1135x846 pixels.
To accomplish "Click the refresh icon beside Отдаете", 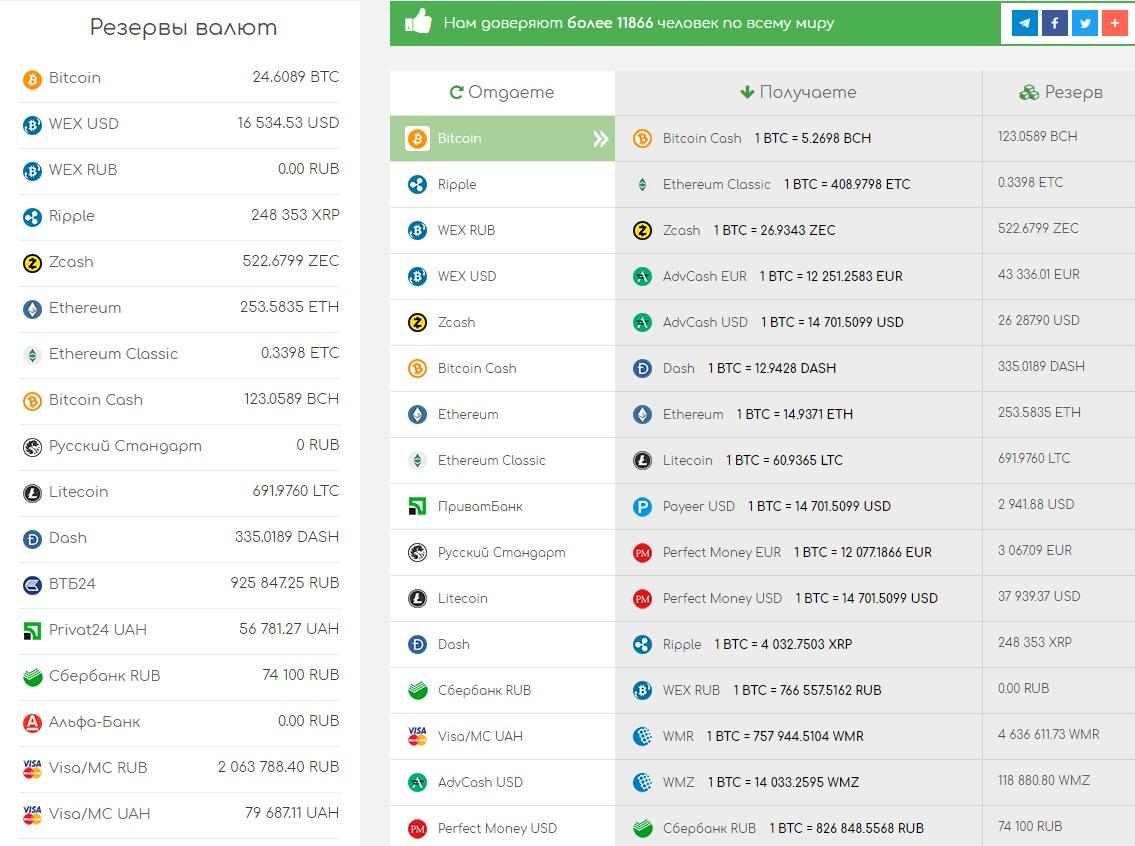I will [456, 92].
